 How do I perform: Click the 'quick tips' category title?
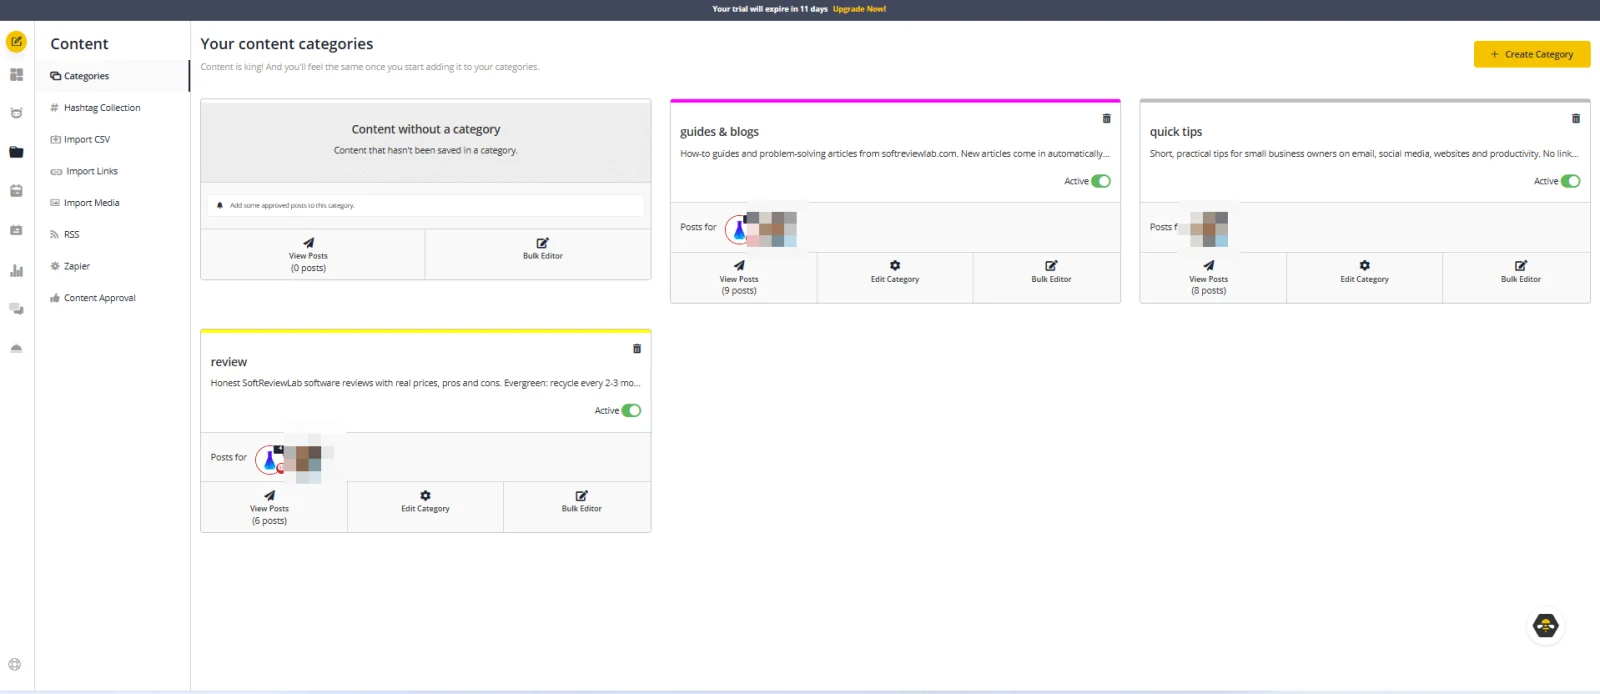coord(1176,132)
